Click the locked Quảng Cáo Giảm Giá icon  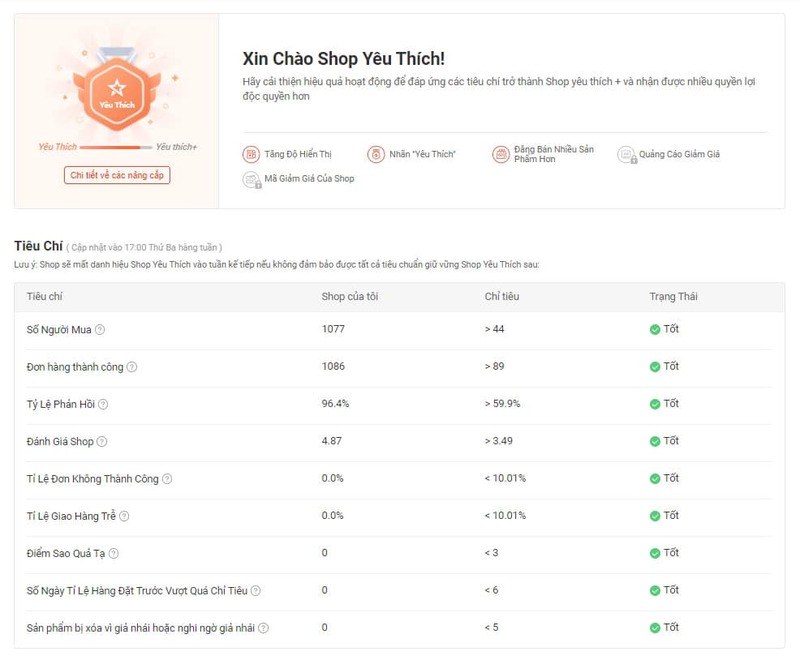626,154
